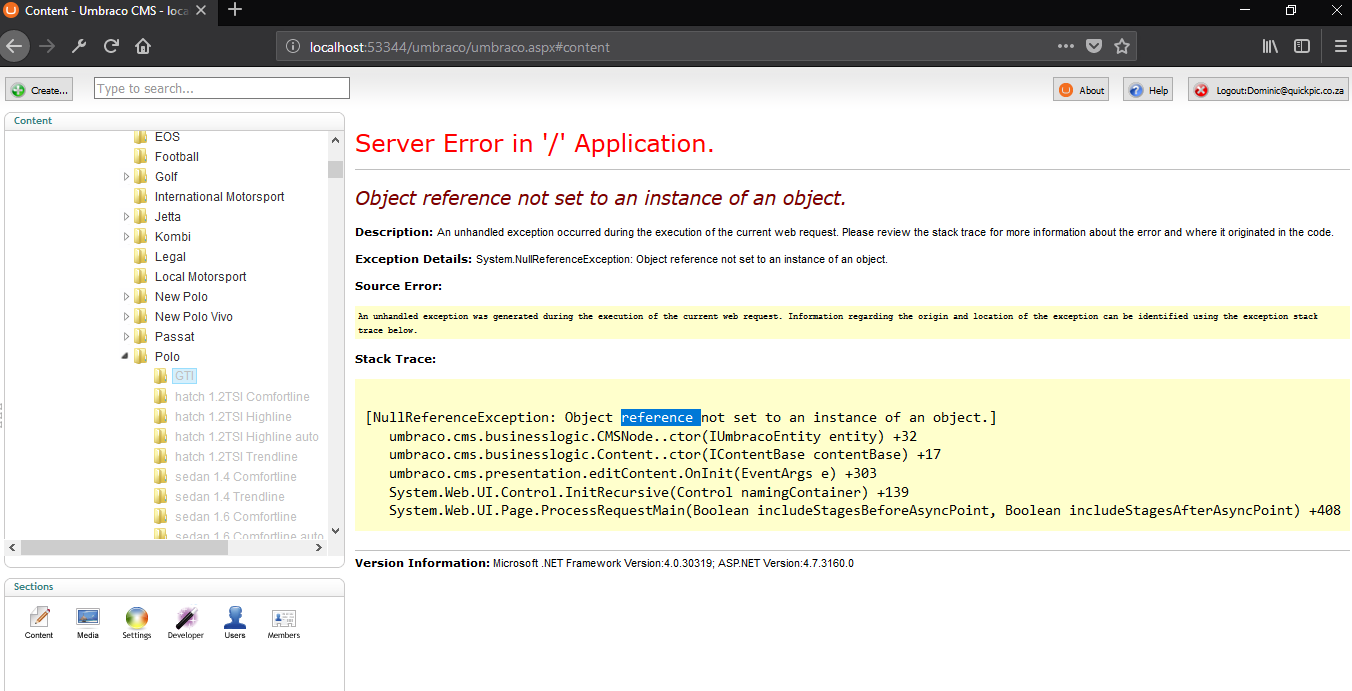Click the highlighted word 'reference'
Screen dimensions: 1352x691
(x=660, y=417)
